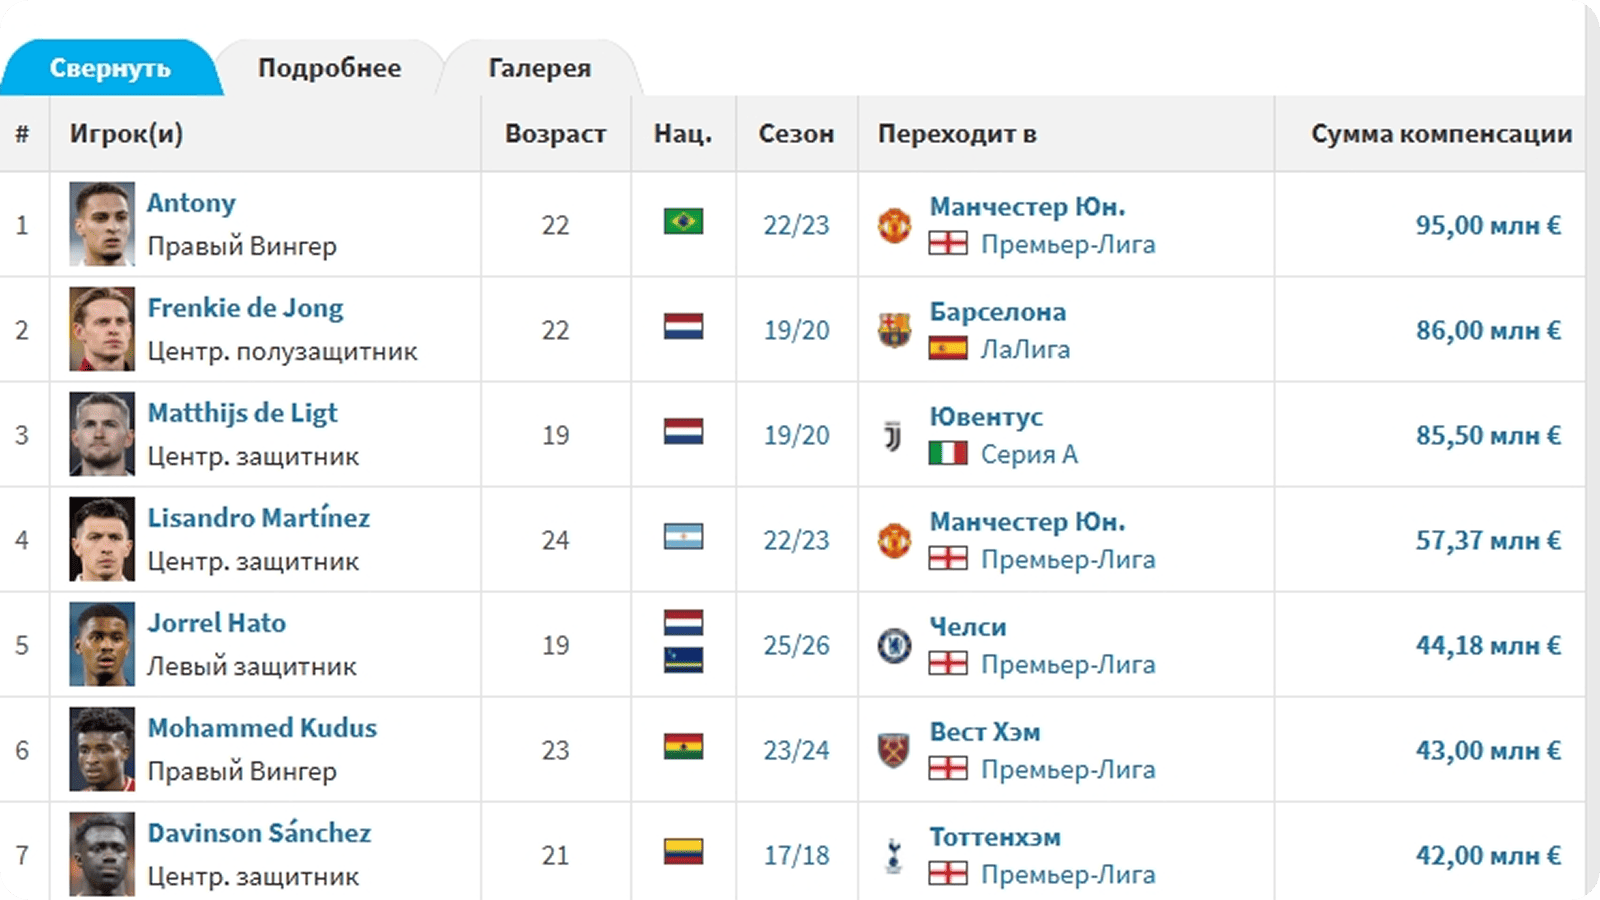Switch to the Подробнее tab
Viewport: 1600px width, 900px height.
coord(329,68)
